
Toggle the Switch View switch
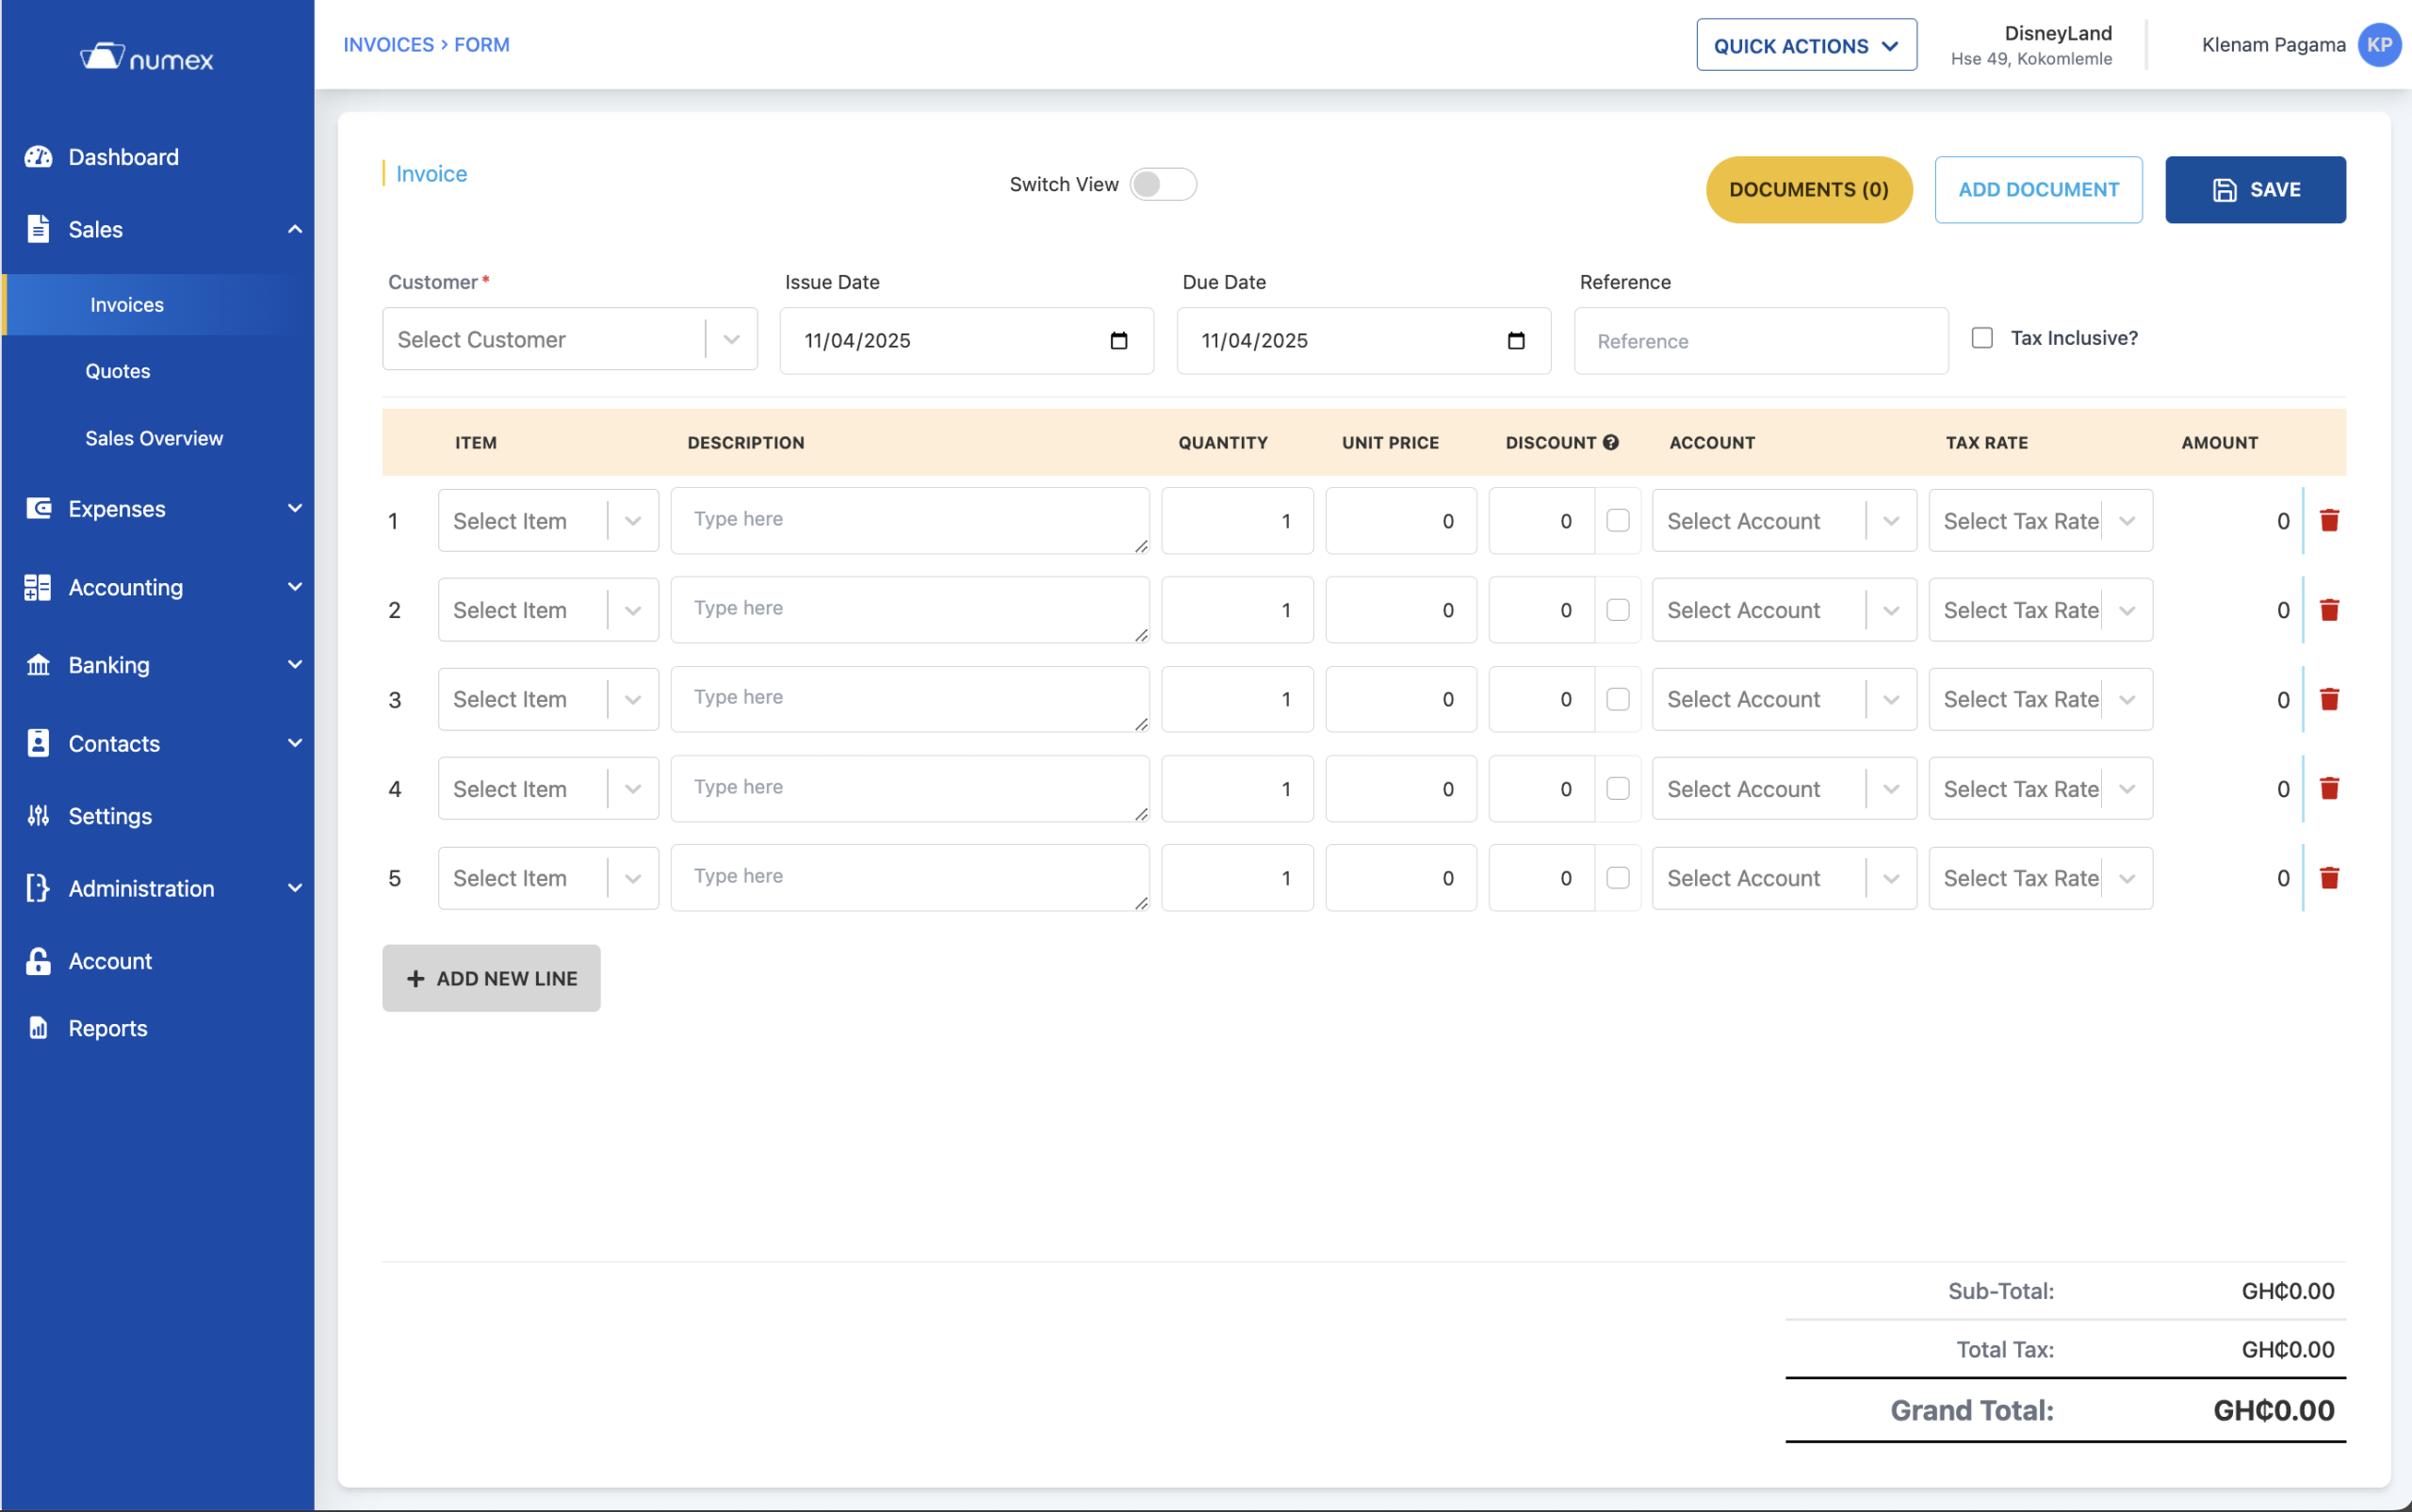[x=1163, y=184]
